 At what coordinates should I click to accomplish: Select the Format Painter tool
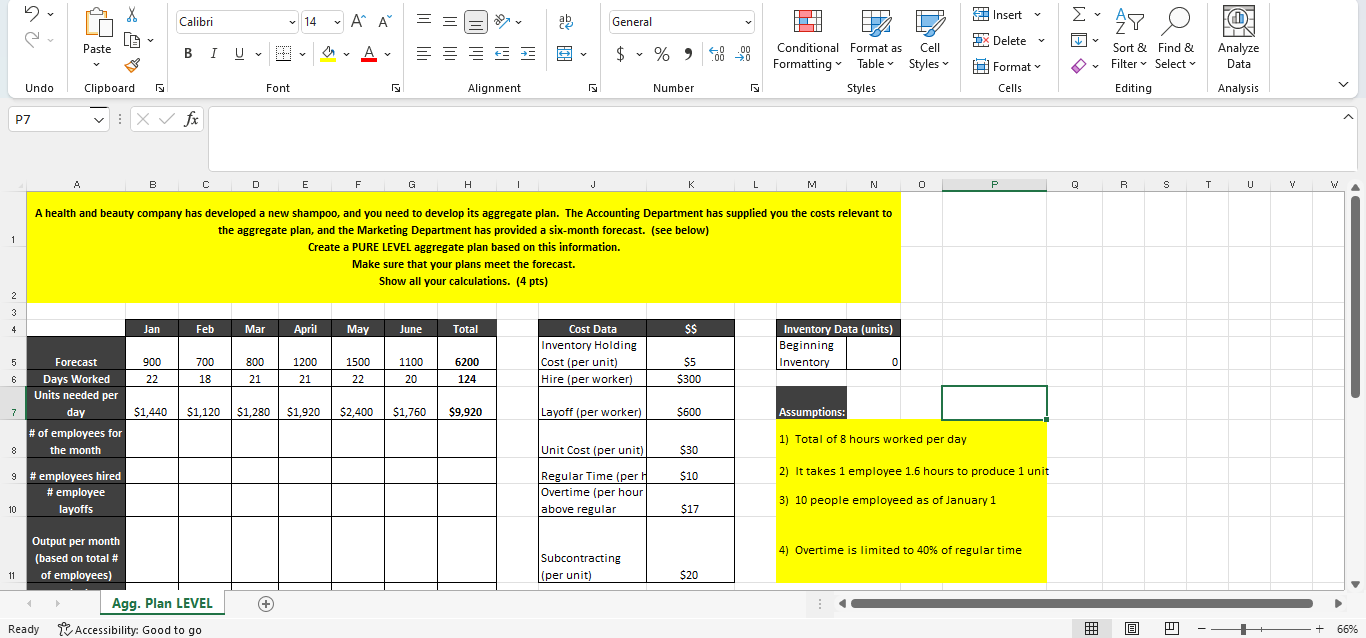130,65
